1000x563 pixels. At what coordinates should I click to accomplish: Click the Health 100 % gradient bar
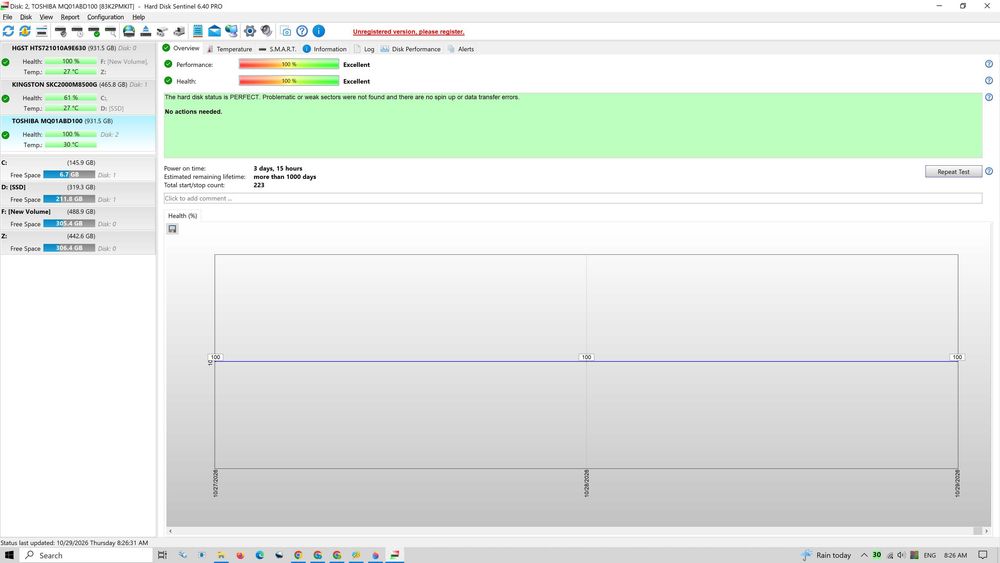289,81
